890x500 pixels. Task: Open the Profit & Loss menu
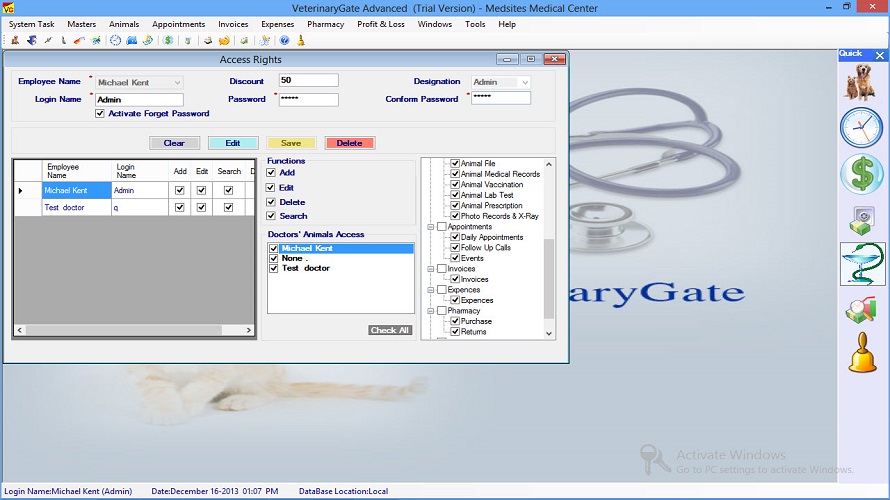[x=381, y=24]
